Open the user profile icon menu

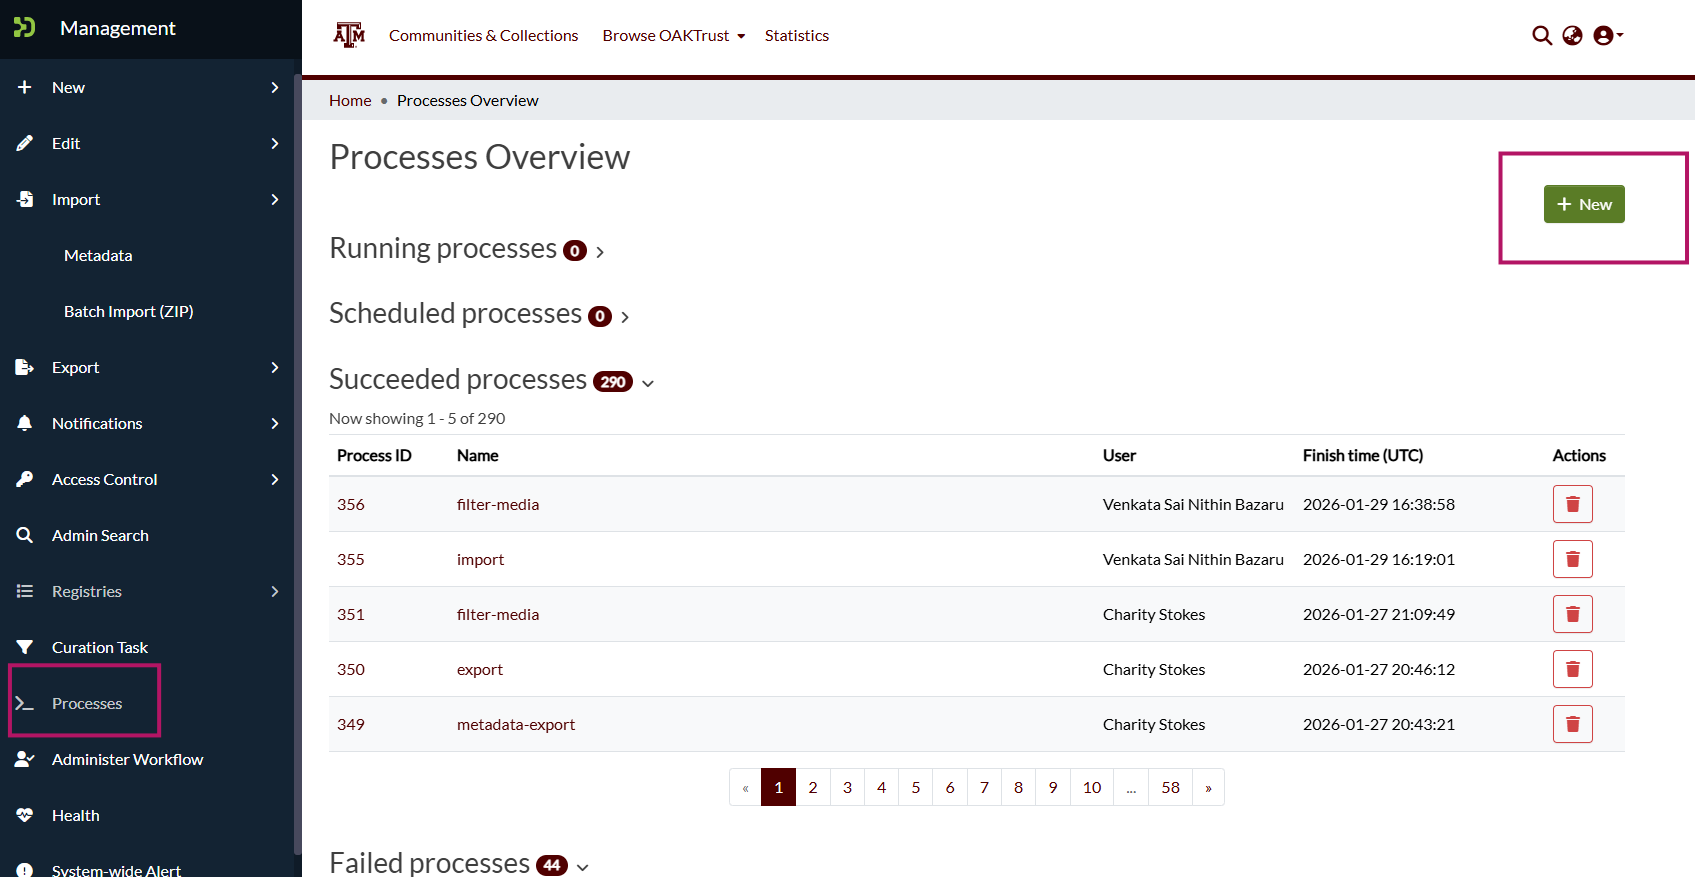point(1606,36)
